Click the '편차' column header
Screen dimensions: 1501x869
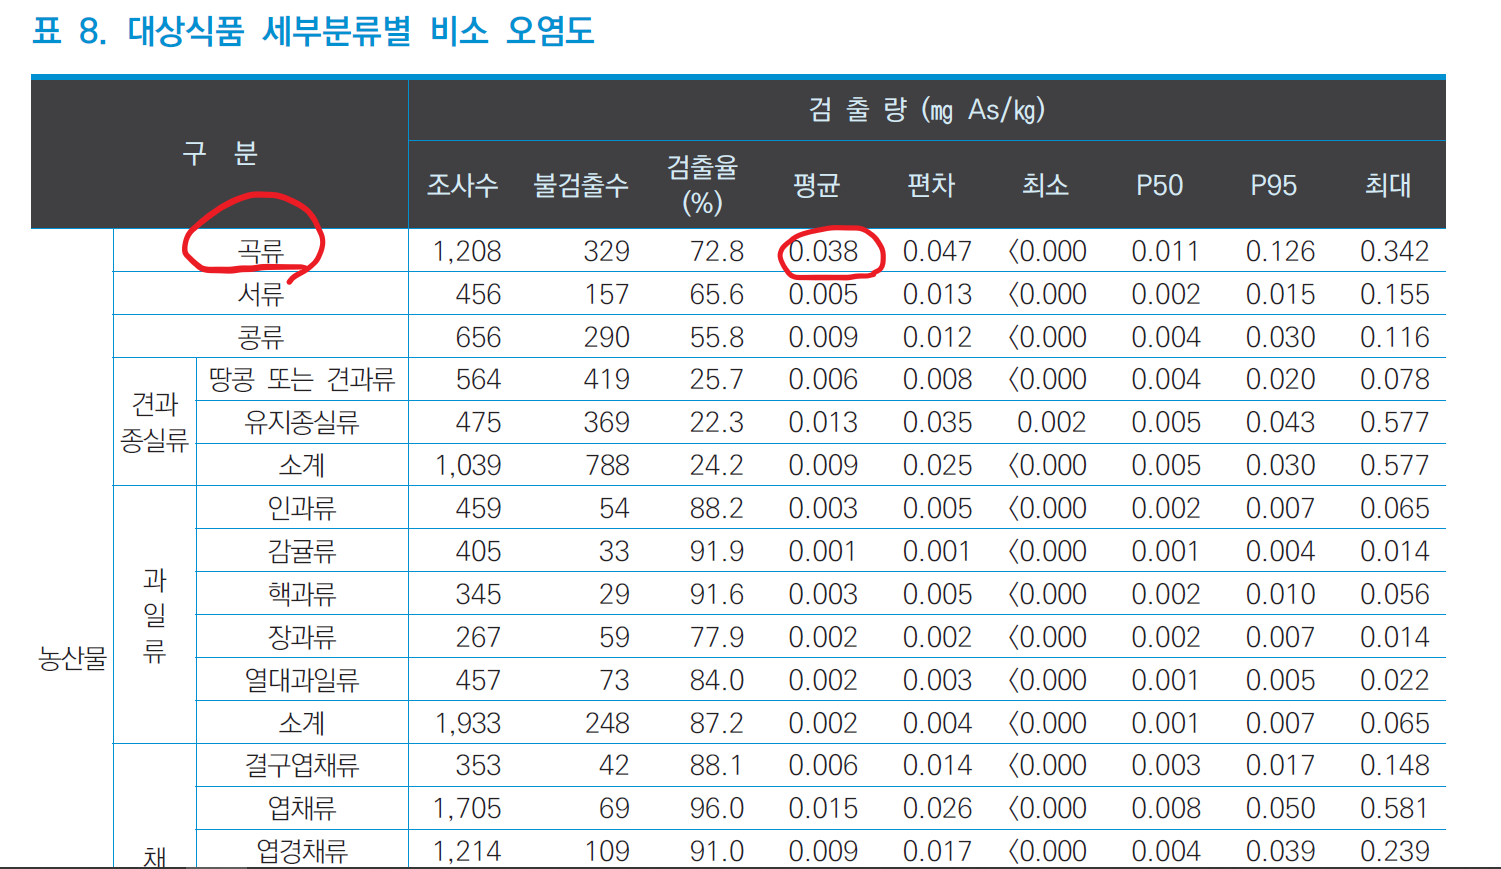931,185
